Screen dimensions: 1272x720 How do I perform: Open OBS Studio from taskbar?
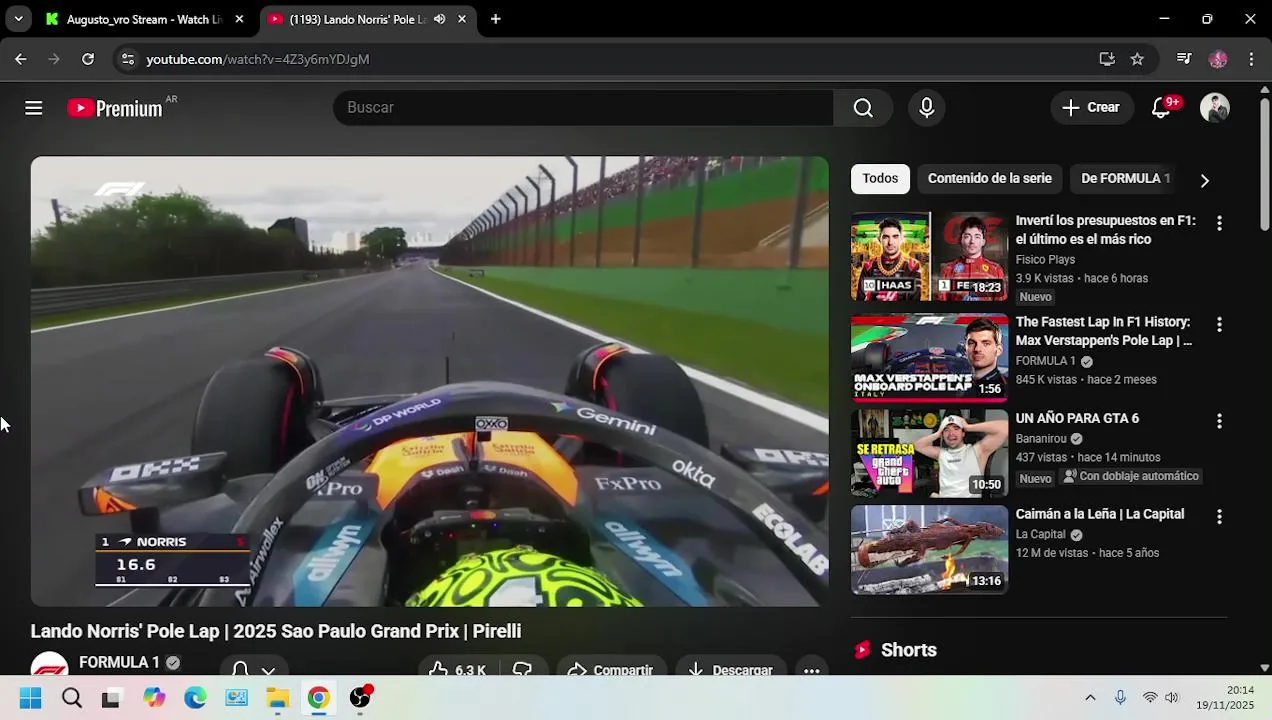coord(360,698)
